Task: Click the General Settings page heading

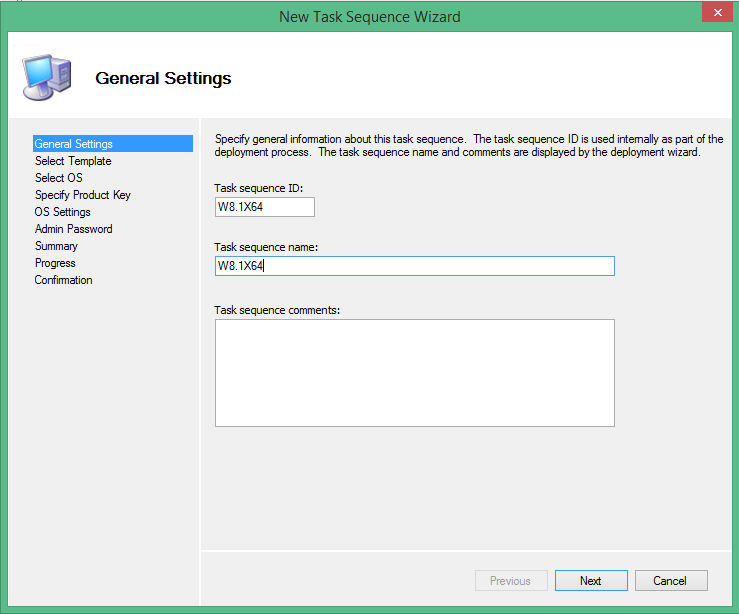Action: [x=163, y=78]
